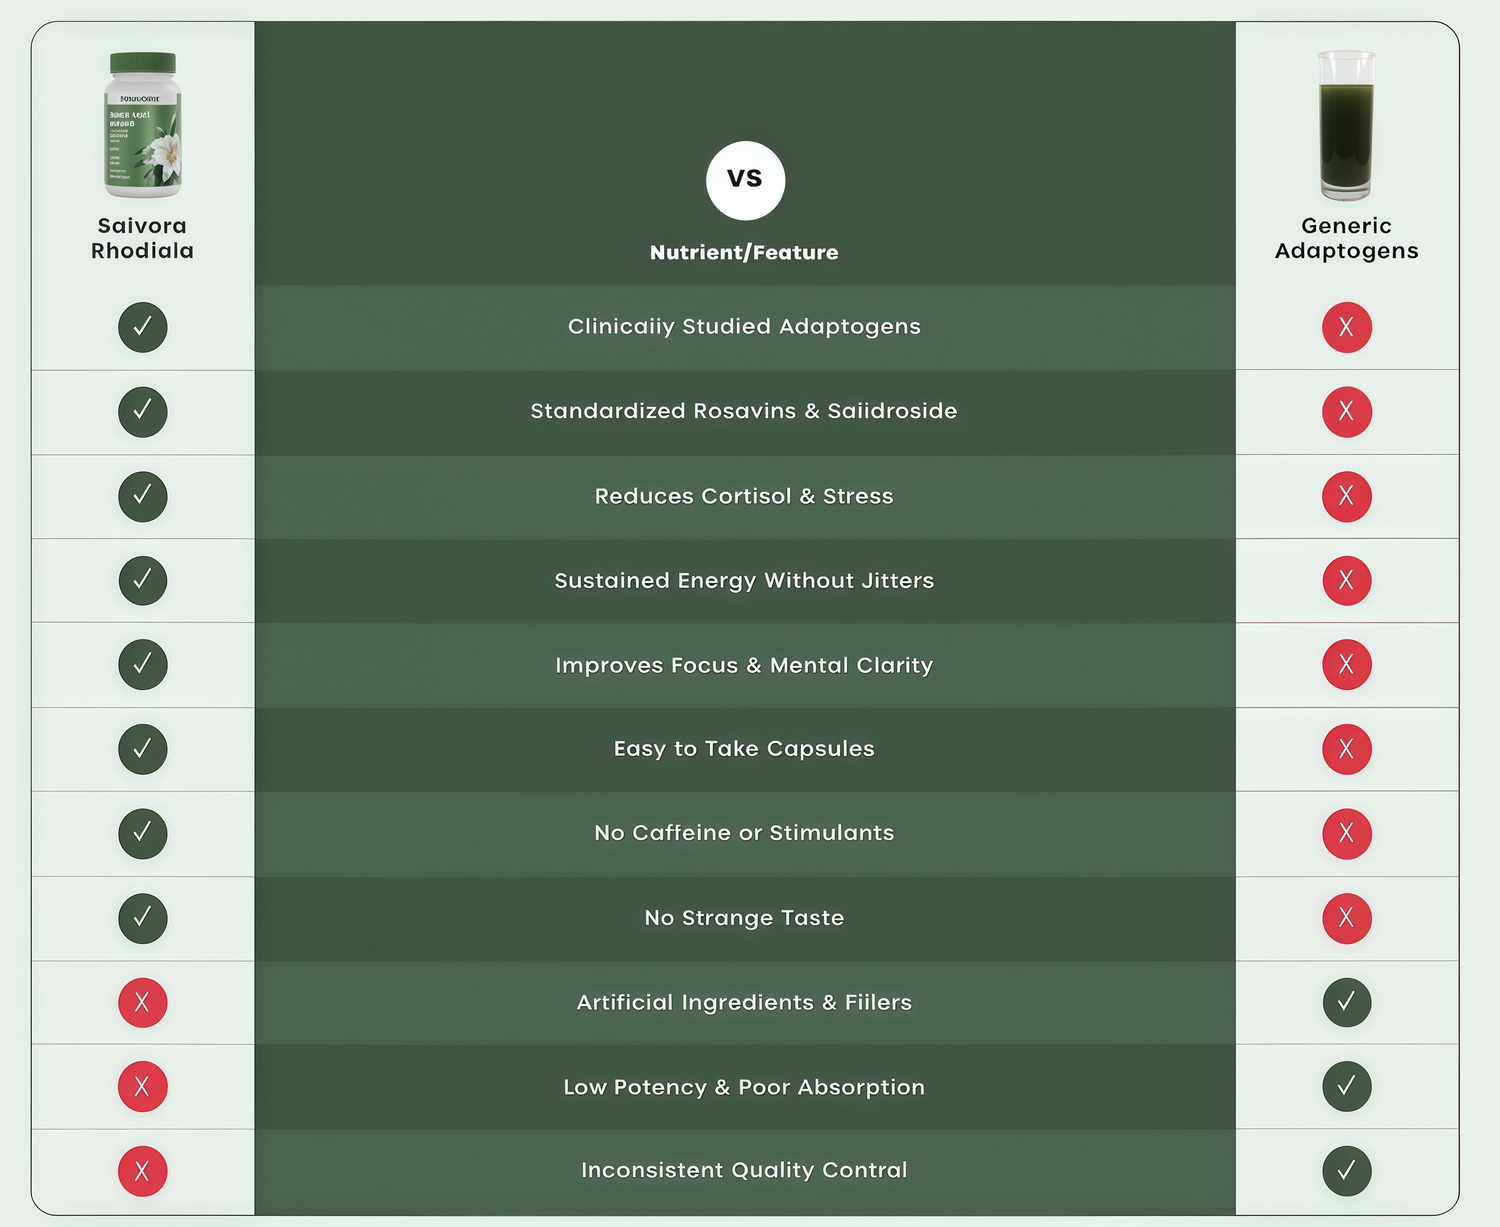Click the Generic Adaptogens green juice glass
Image resolution: width=1500 pixels, height=1227 pixels.
pyautogui.click(x=1346, y=125)
